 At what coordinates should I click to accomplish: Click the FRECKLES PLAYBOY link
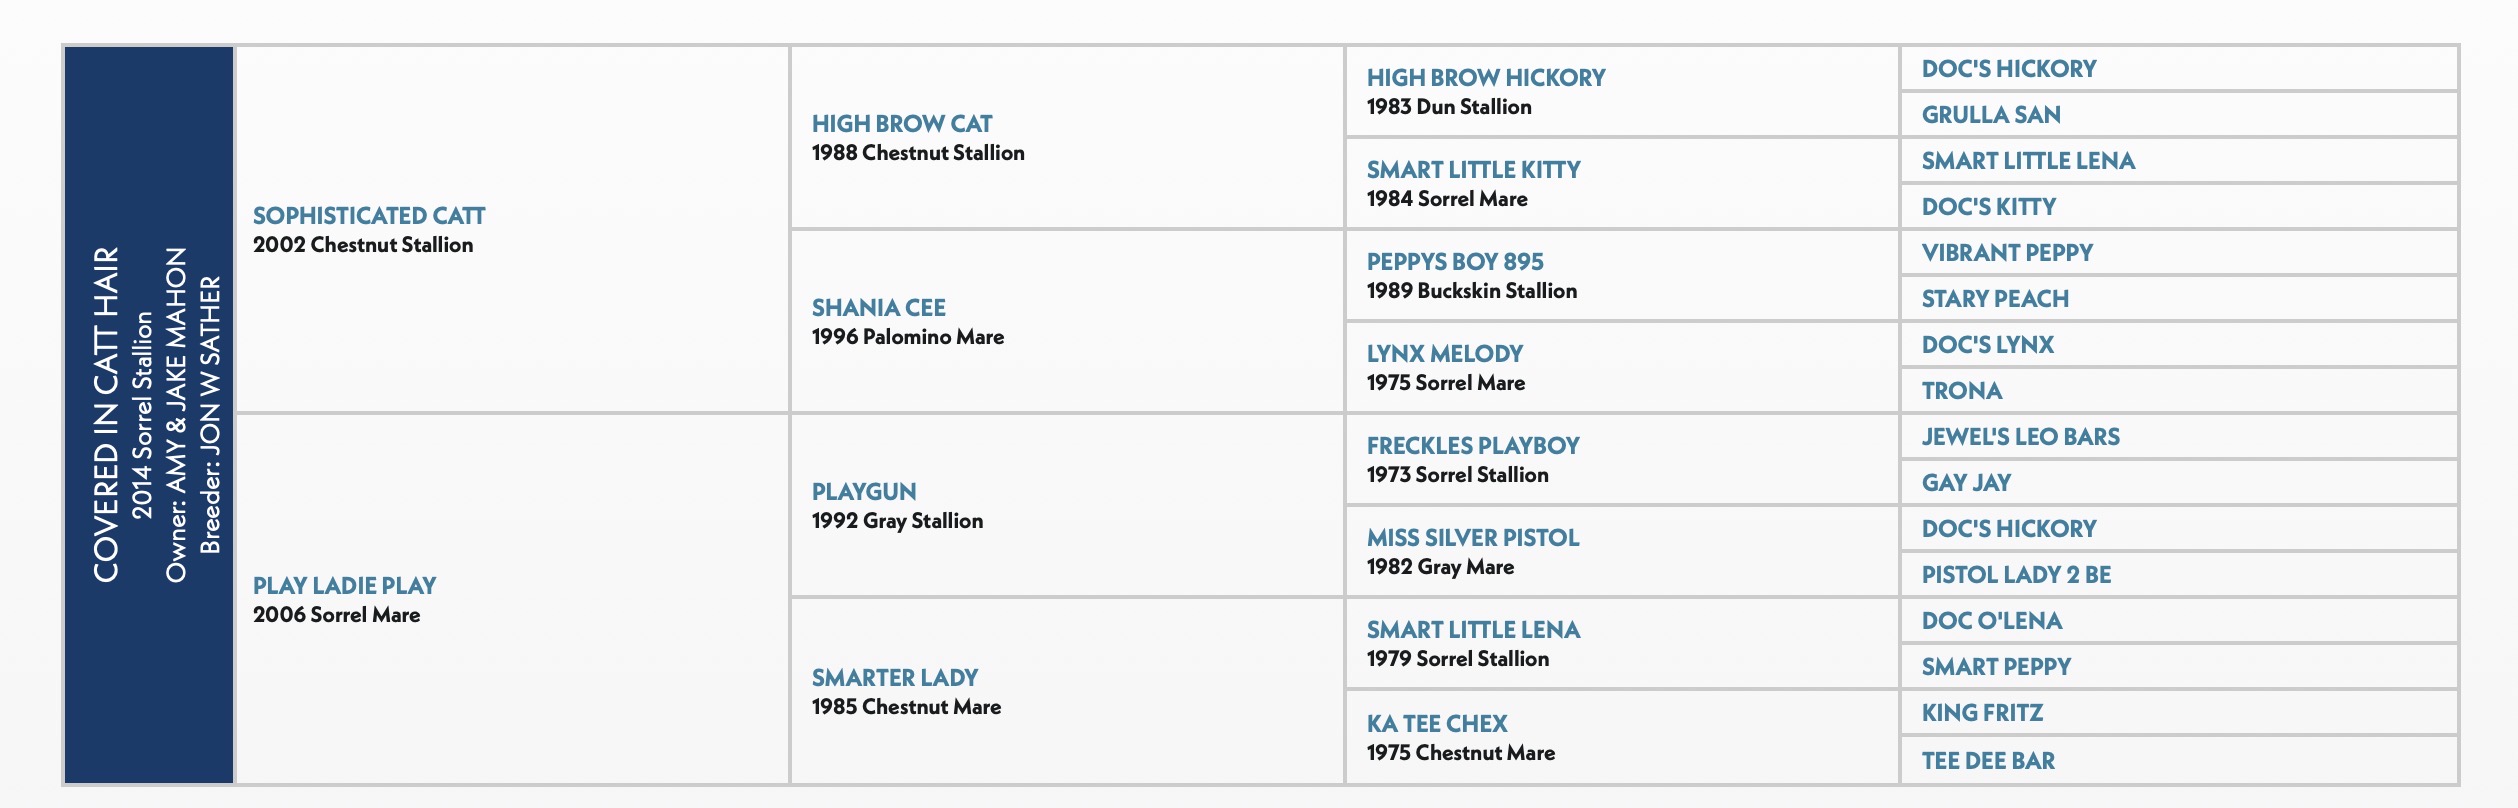1473,446
